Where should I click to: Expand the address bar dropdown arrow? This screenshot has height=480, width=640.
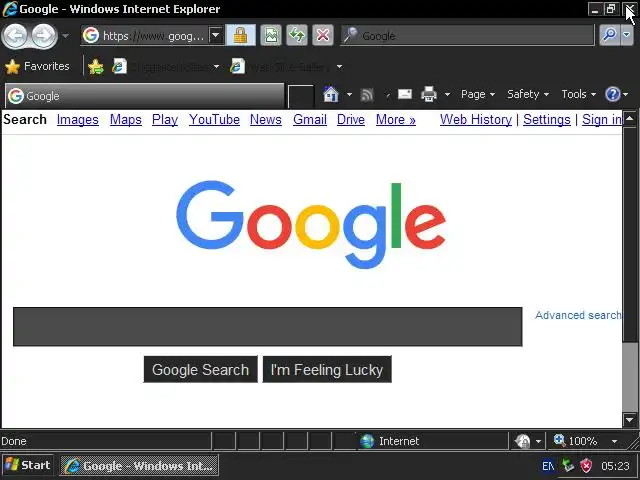click(216, 36)
